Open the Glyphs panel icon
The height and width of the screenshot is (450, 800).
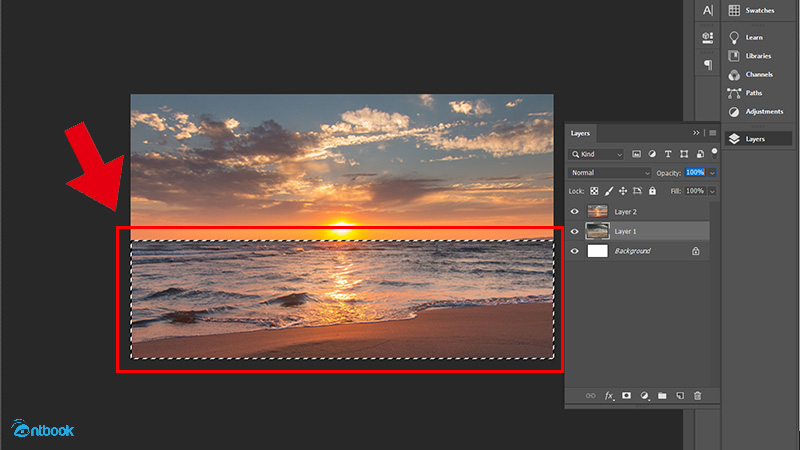(x=708, y=37)
